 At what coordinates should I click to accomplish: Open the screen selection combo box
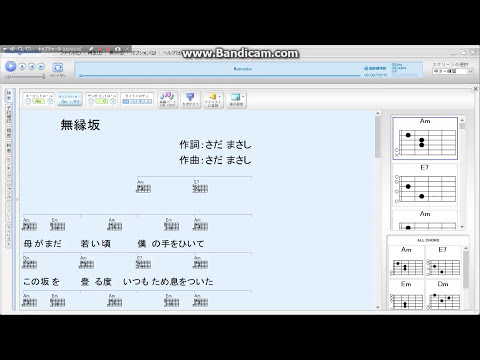pos(453,71)
